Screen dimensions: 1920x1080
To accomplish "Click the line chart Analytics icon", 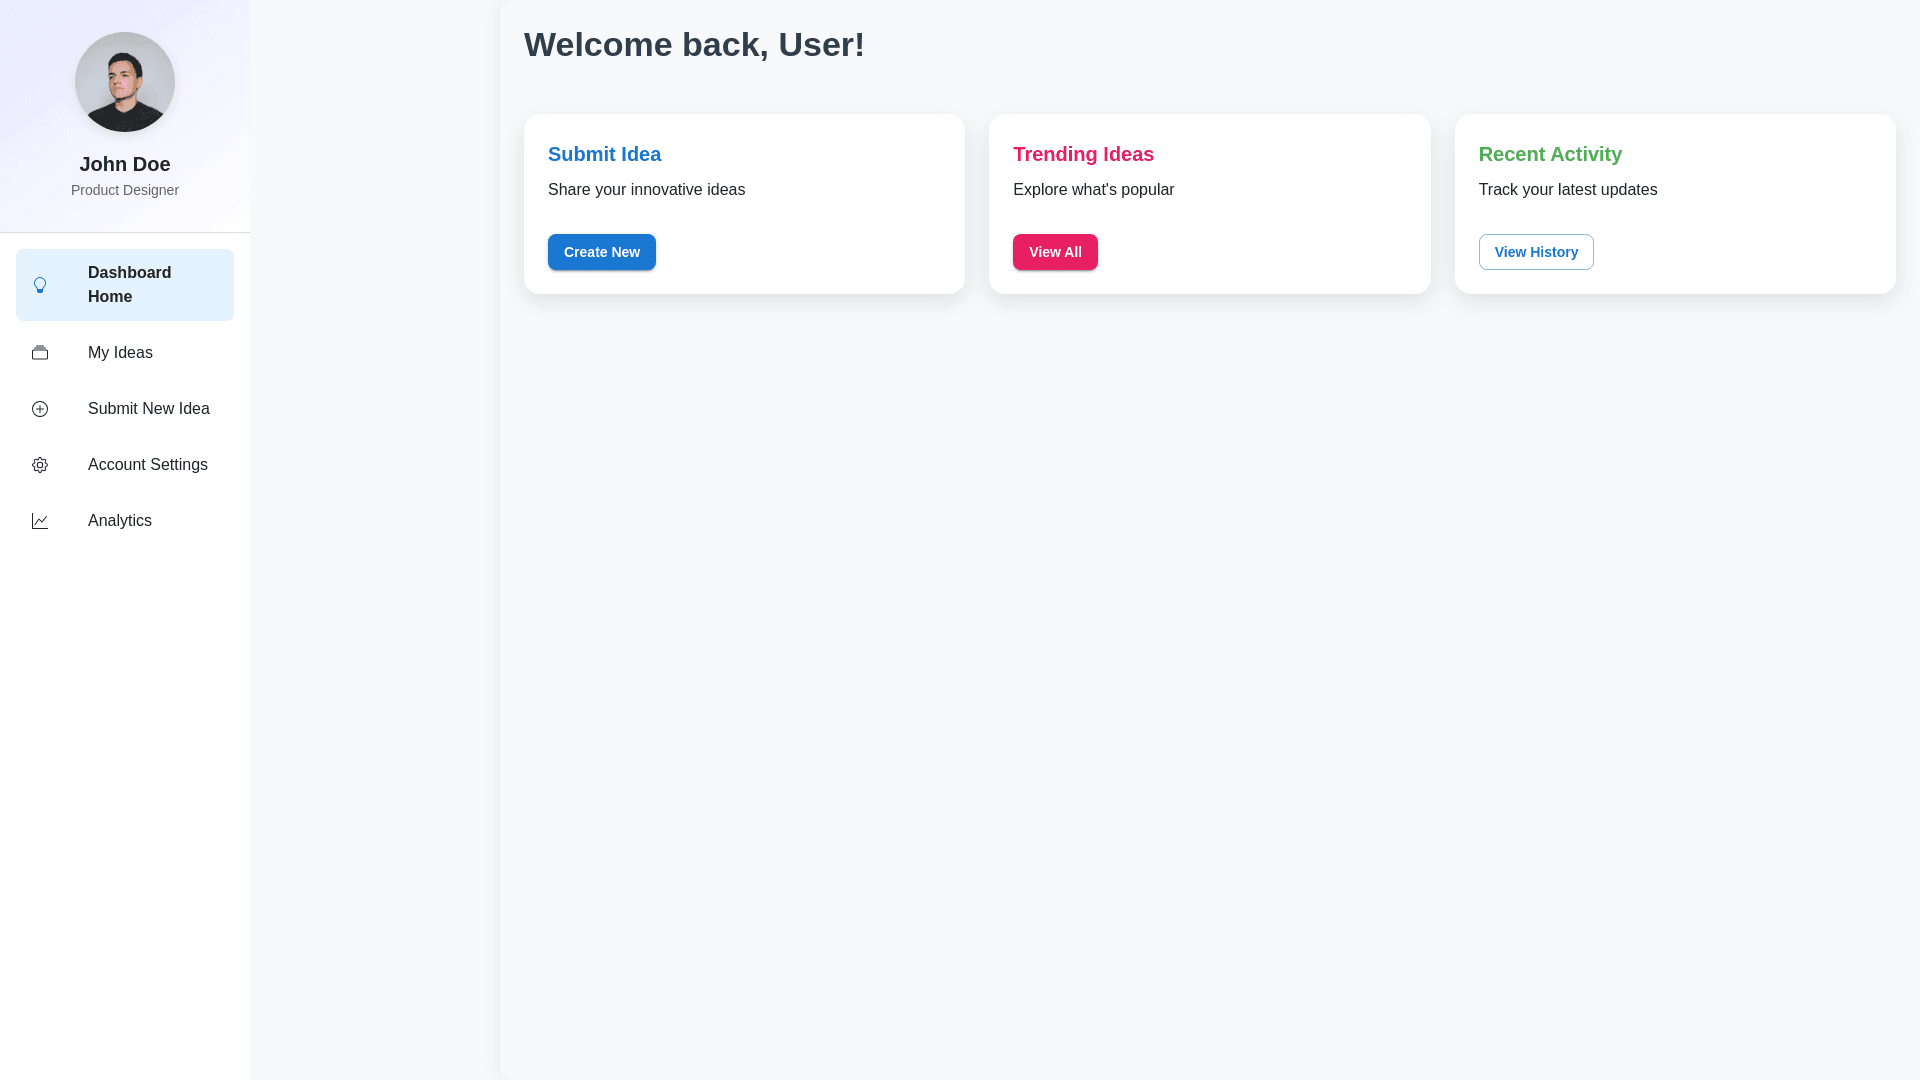I will 40,521.
